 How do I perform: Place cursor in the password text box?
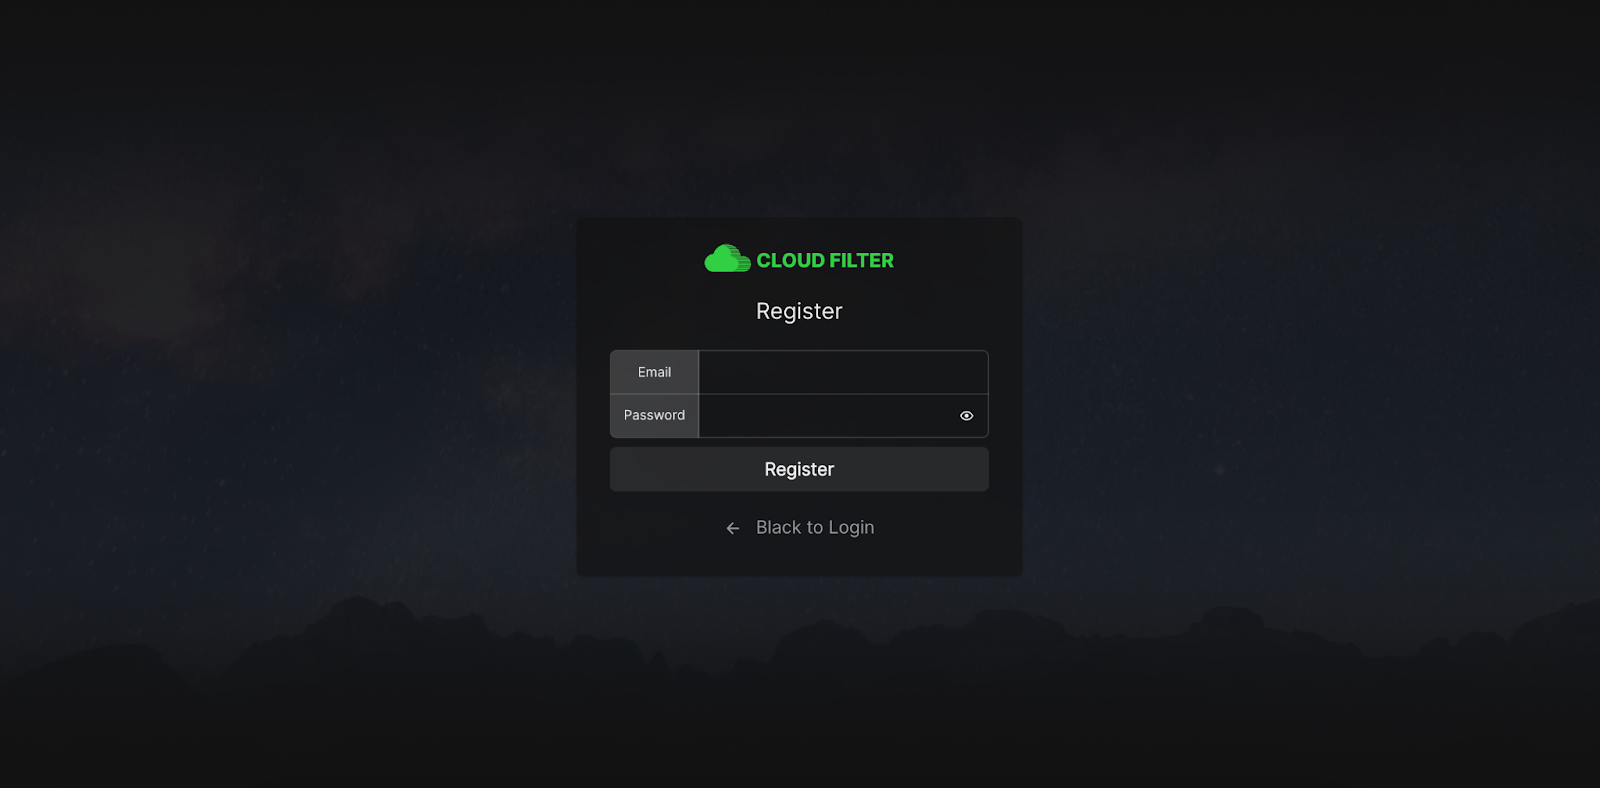(828, 416)
